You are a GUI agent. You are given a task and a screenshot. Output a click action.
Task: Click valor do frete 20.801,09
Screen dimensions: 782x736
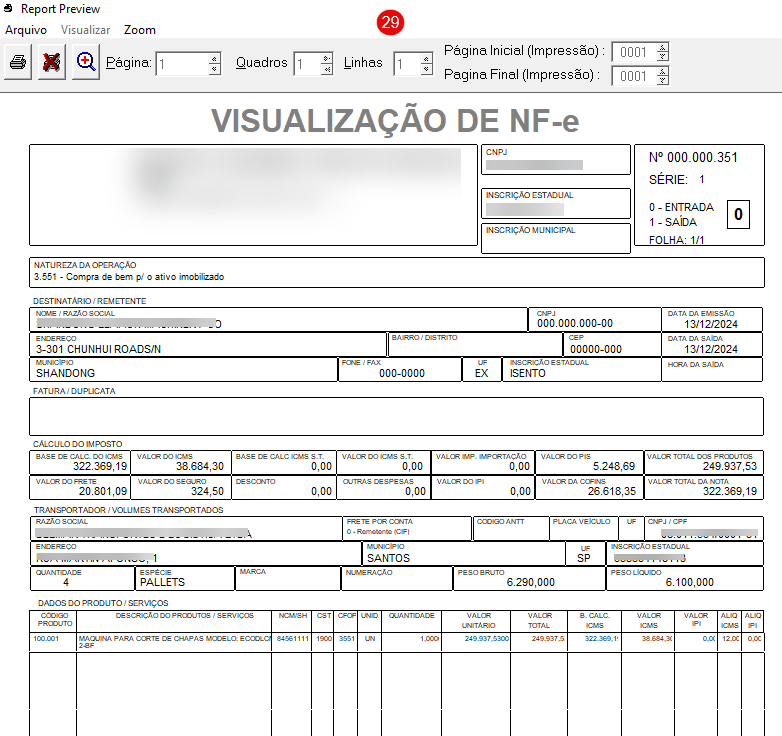pos(103,491)
